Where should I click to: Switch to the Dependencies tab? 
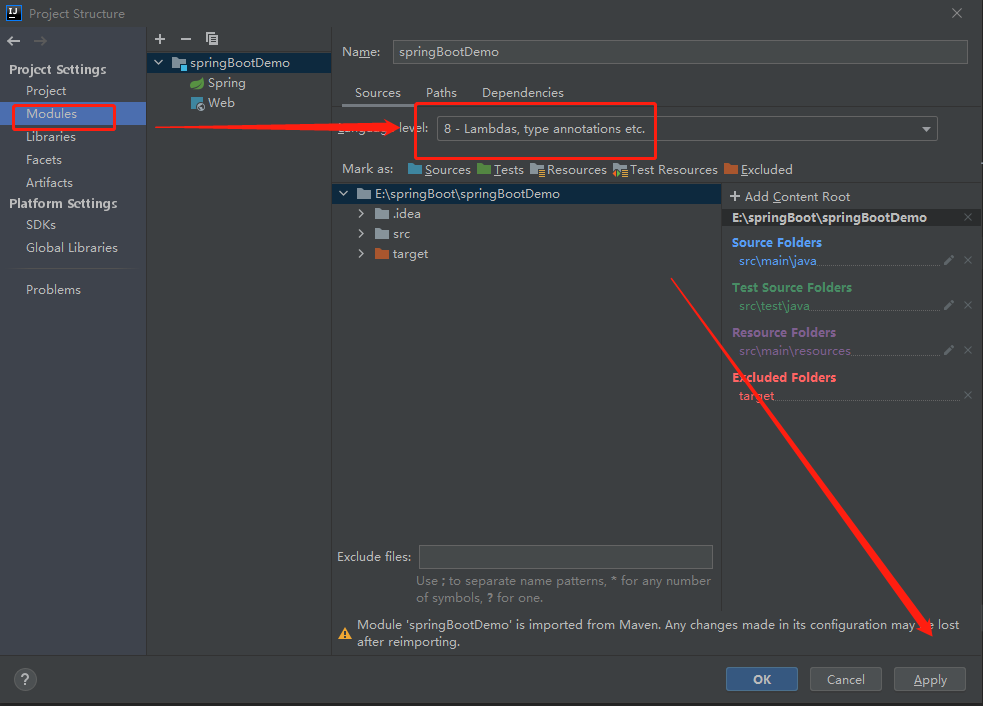(522, 93)
